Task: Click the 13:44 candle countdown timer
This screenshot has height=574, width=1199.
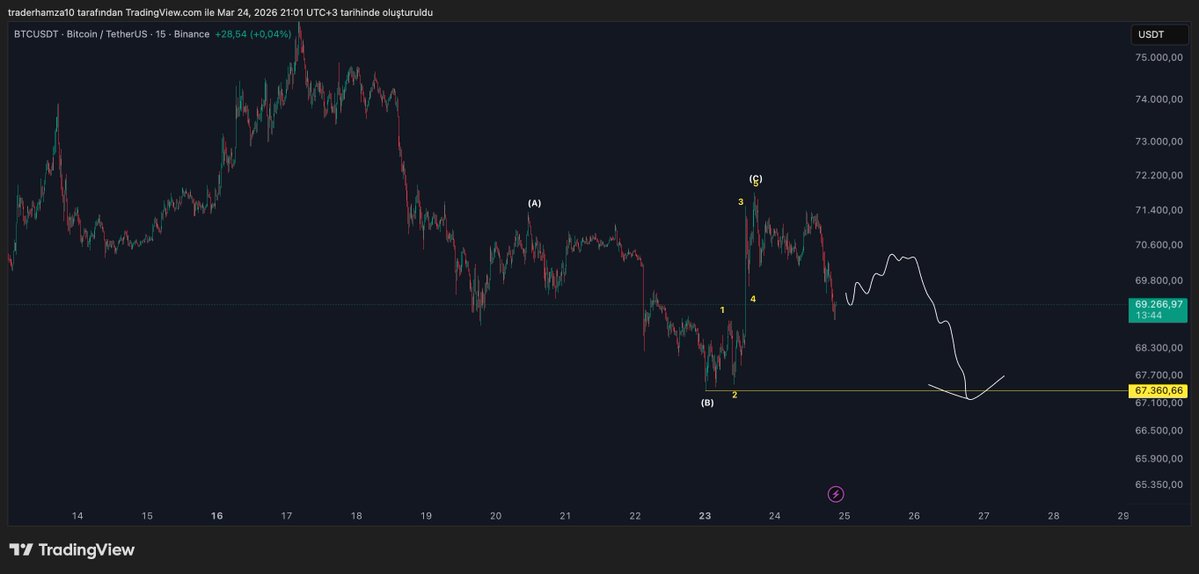Action: pyautogui.click(x=1147, y=315)
